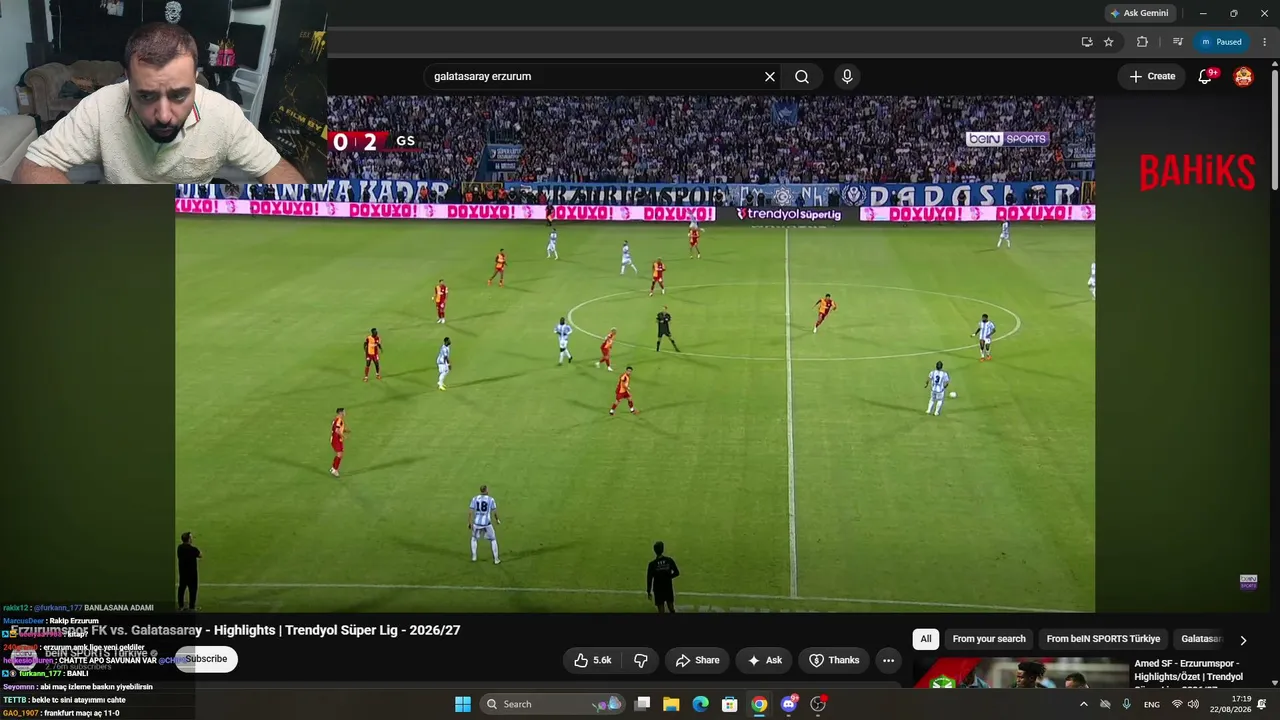
Task: Click the football match video player
Action: pos(635,354)
